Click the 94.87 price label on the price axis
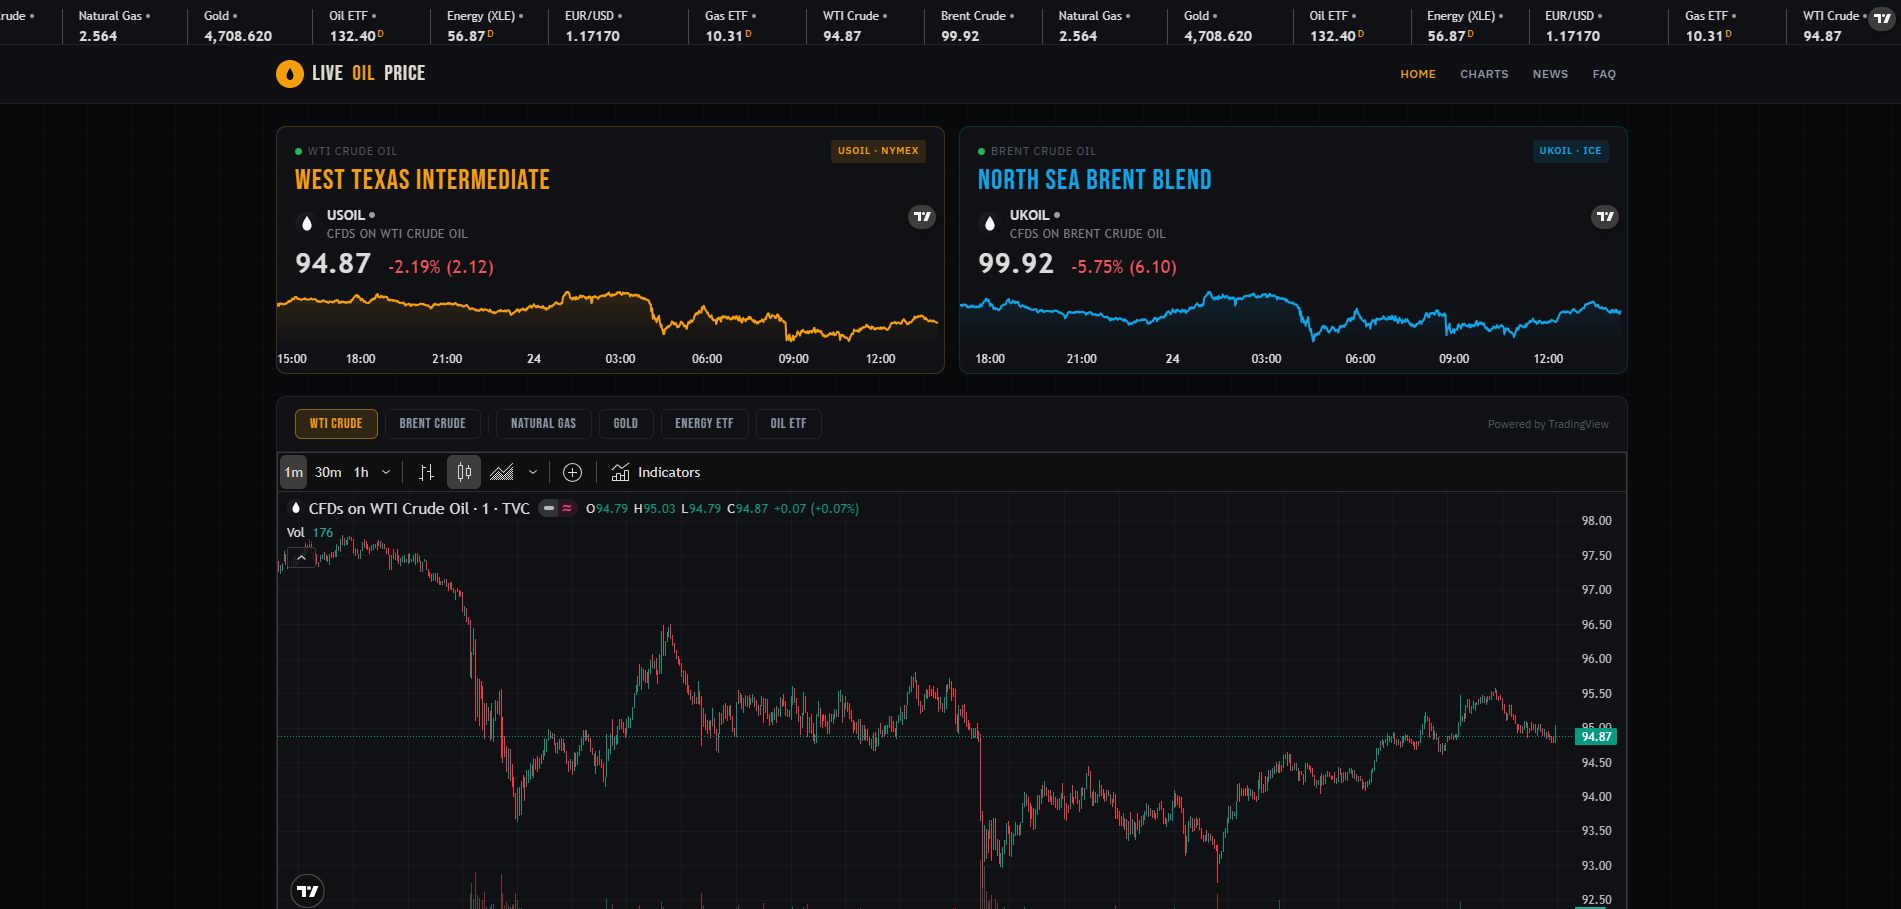1901x909 pixels. pyautogui.click(x=1595, y=736)
